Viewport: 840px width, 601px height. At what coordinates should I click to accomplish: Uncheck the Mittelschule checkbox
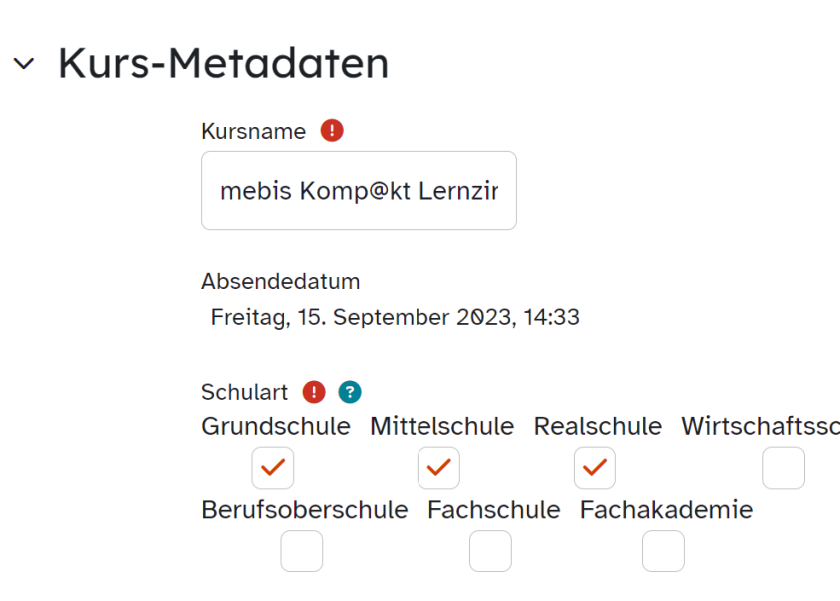point(439,468)
